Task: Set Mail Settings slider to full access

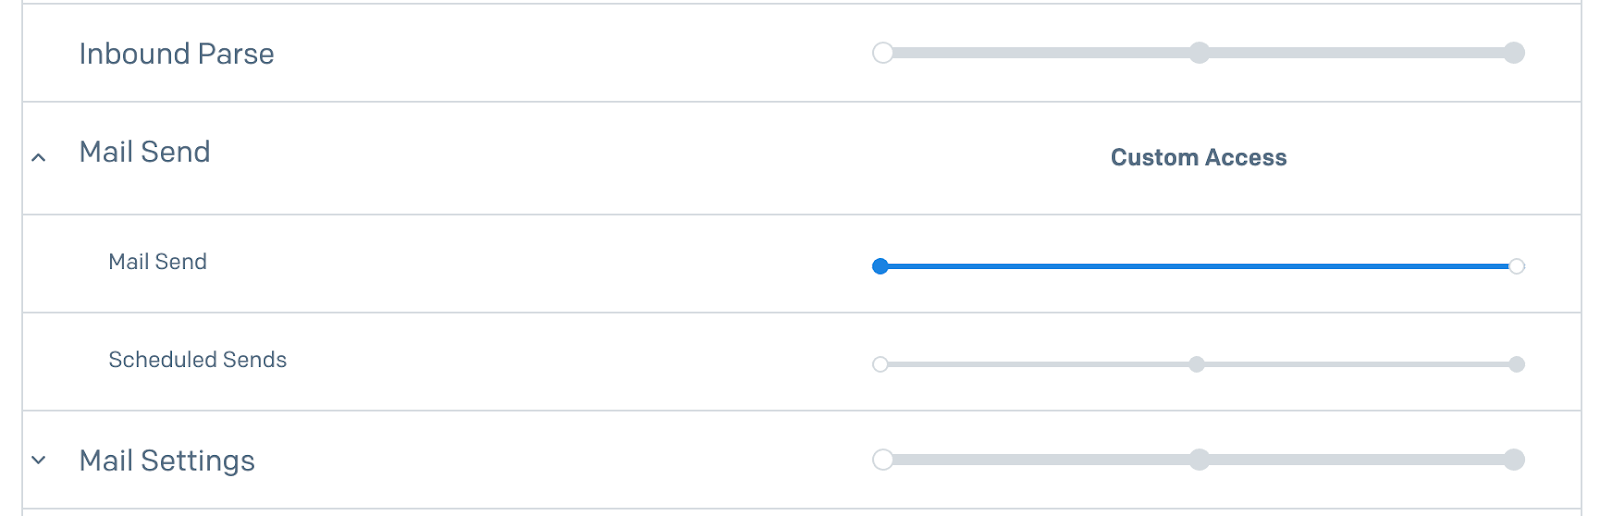Action: click(x=1514, y=460)
